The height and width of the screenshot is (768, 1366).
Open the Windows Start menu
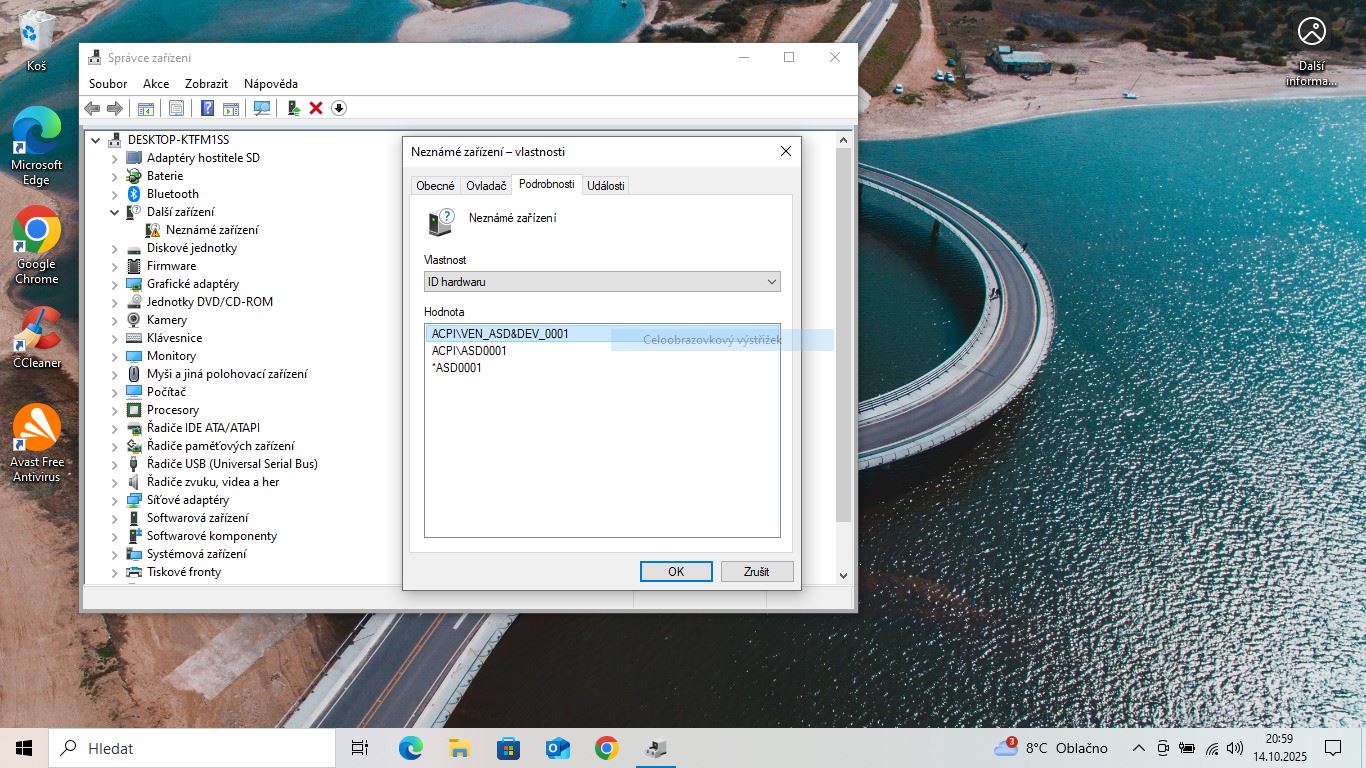click(x=24, y=748)
